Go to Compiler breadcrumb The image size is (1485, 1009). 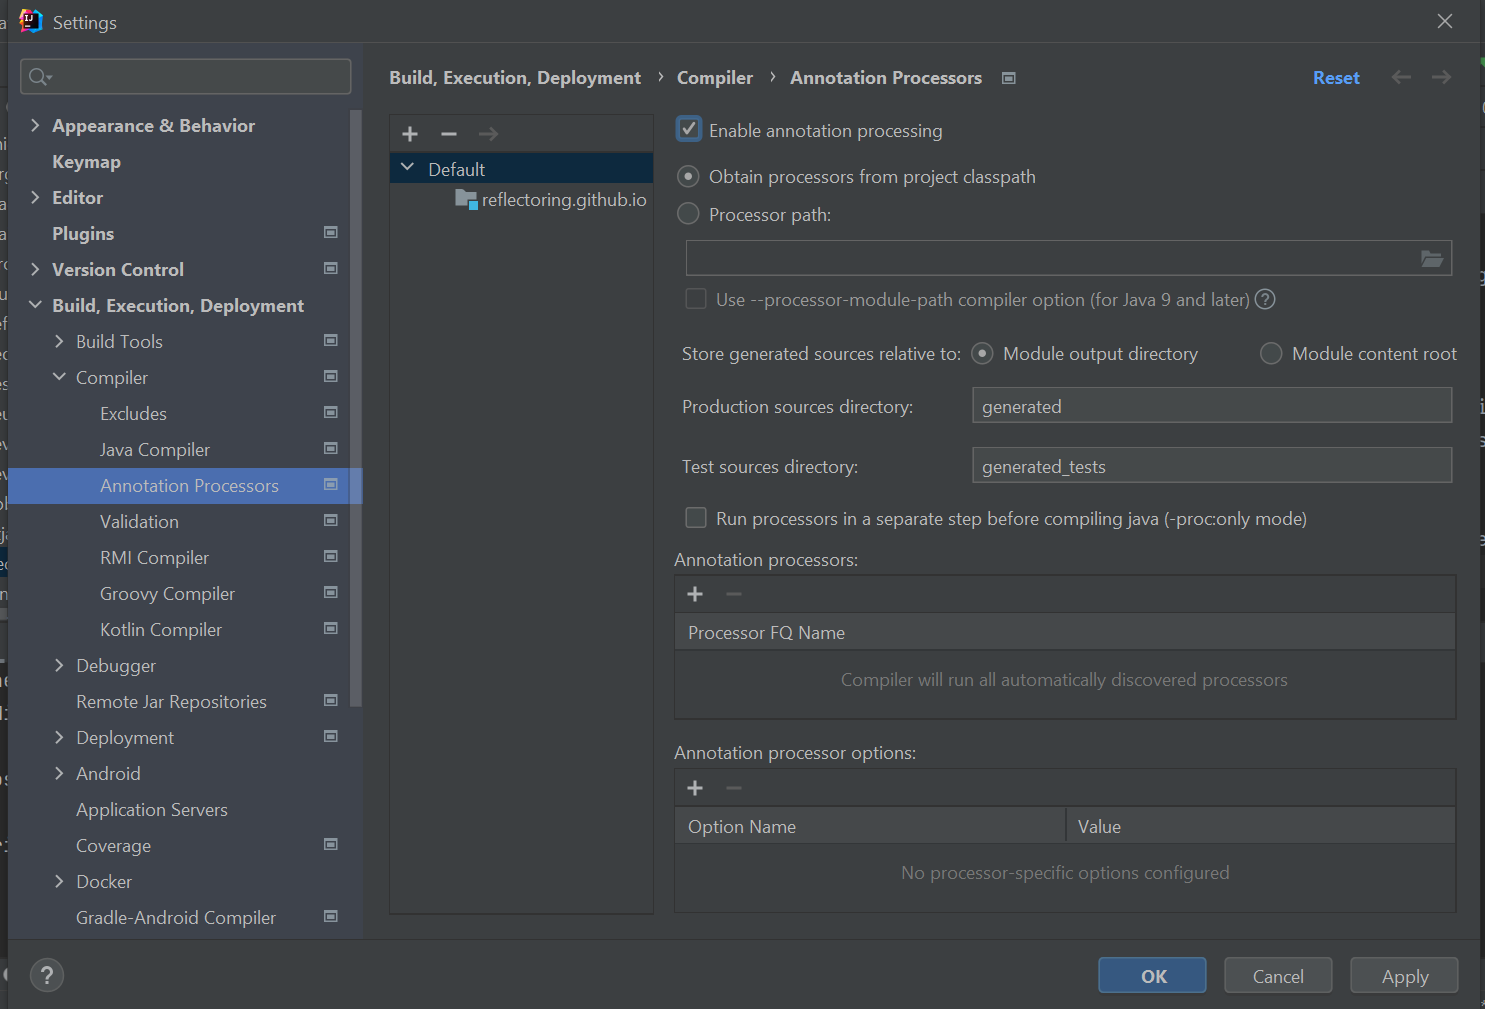(x=715, y=78)
